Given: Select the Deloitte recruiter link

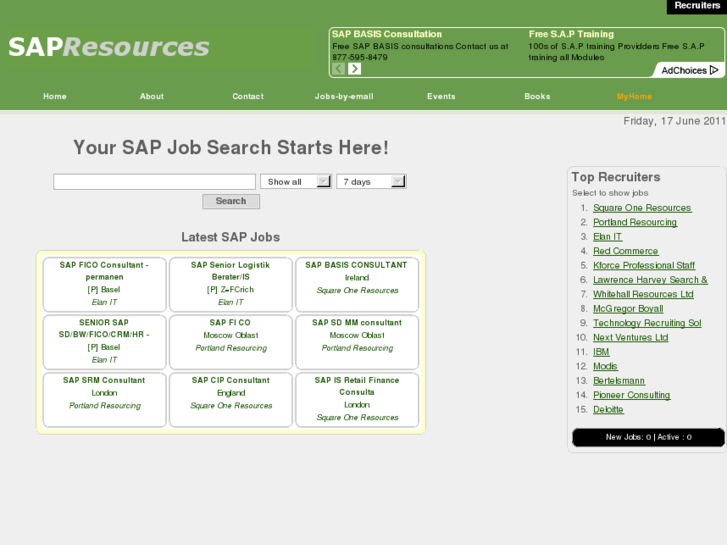Looking at the screenshot, I should click(608, 409).
